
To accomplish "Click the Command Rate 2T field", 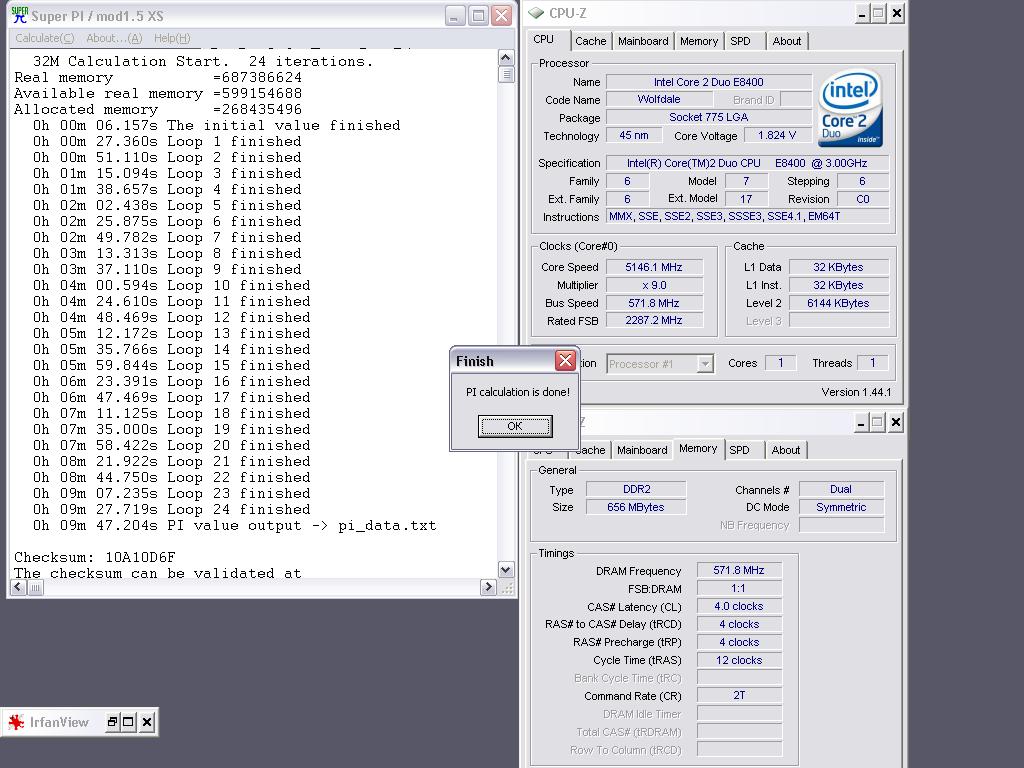I will 739,696.
